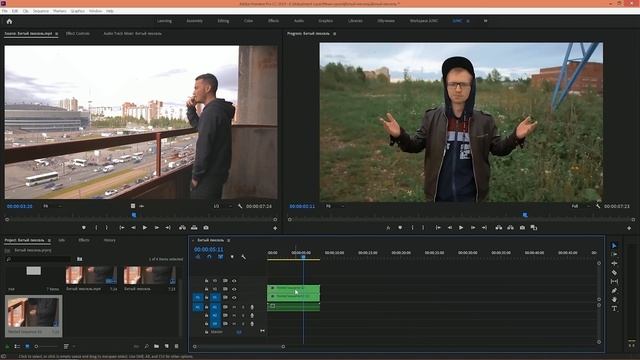Viewport: 640px width, 360px height.
Task: Open the File menu
Action: coord(4,11)
